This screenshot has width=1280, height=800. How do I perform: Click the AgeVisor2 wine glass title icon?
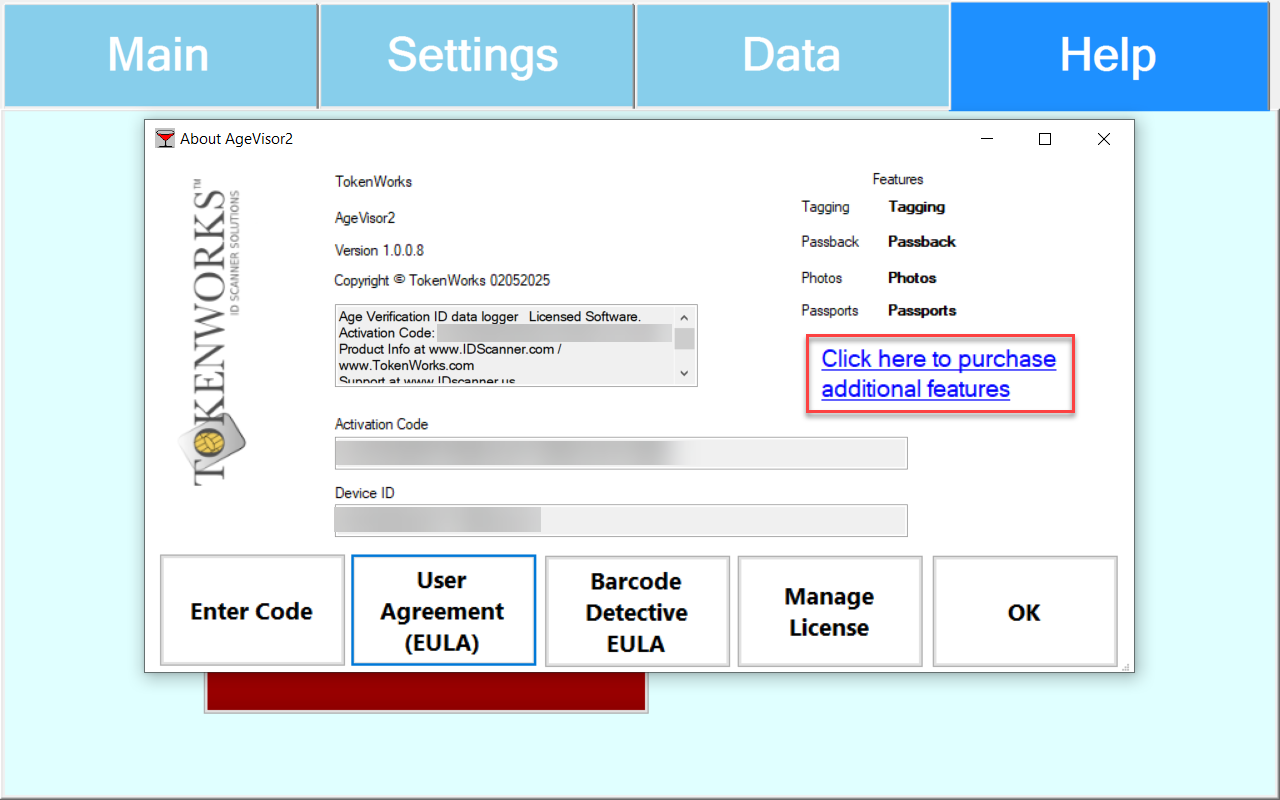point(165,139)
